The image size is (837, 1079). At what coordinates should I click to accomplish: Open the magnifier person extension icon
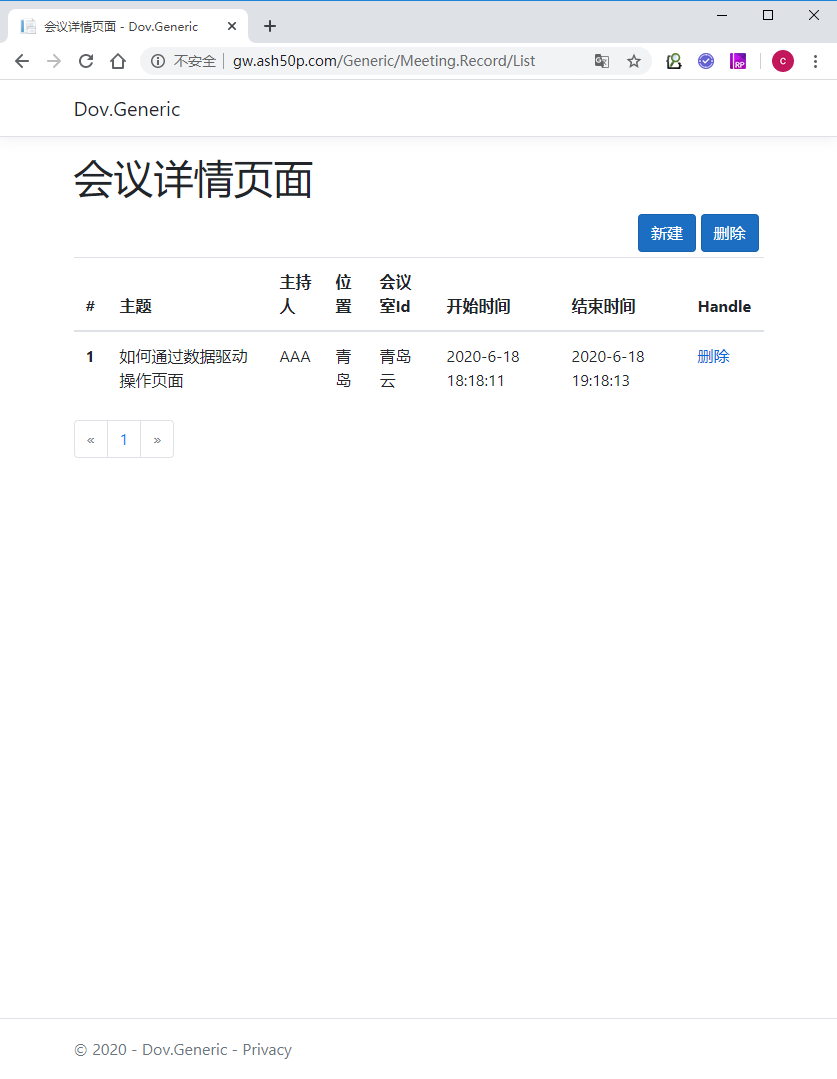673,61
